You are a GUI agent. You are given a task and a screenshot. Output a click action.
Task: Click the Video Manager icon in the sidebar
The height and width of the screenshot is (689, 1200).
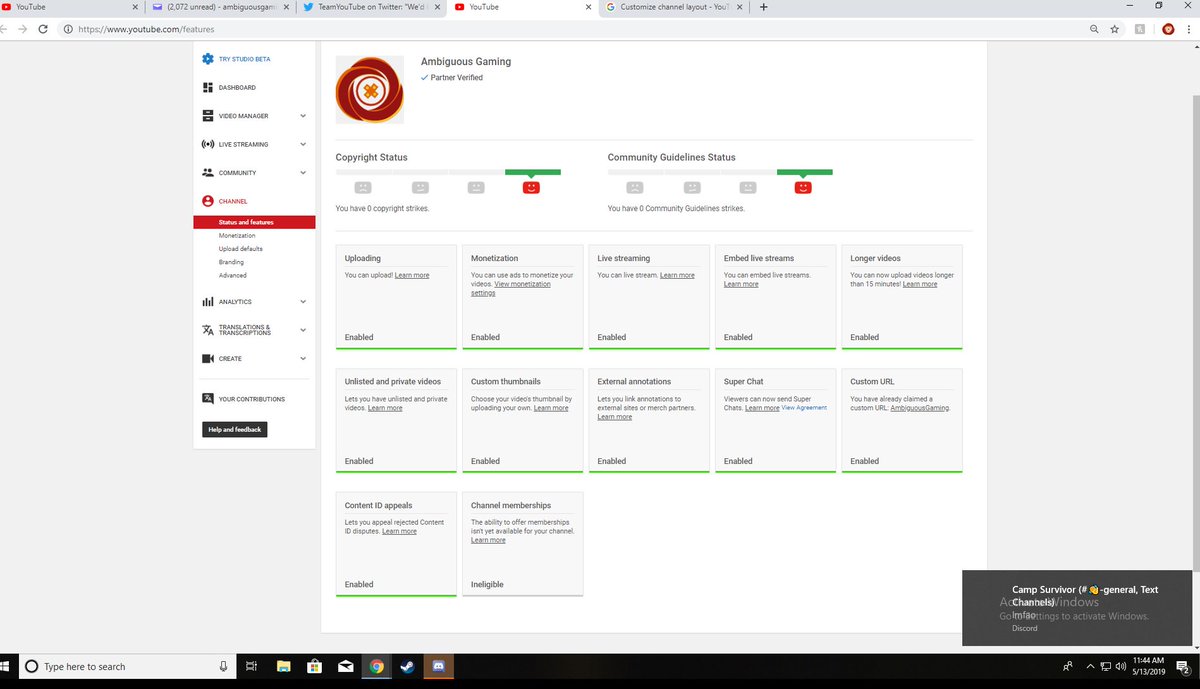pyautogui.click(x=208, y=116)
